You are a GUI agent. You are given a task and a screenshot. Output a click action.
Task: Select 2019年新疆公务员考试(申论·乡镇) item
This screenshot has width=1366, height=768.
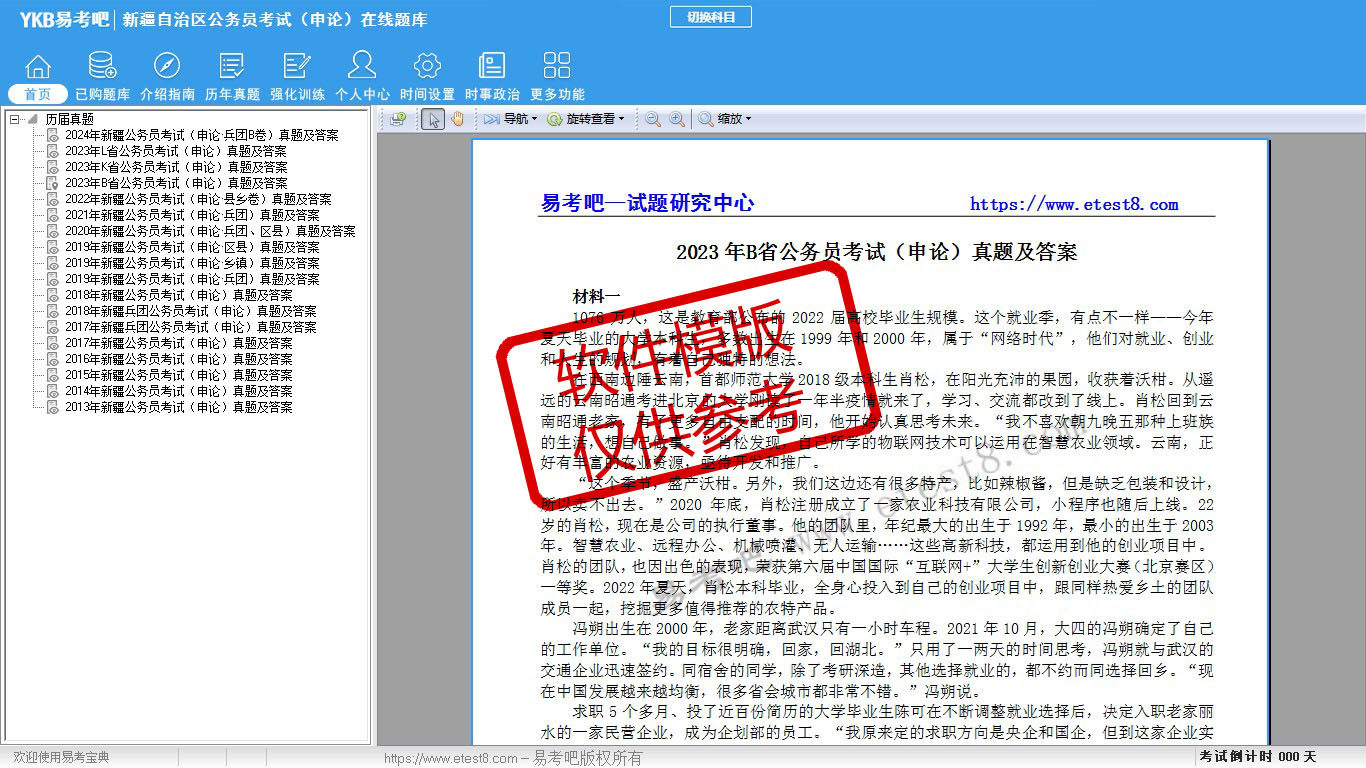(x=191, y=263)
